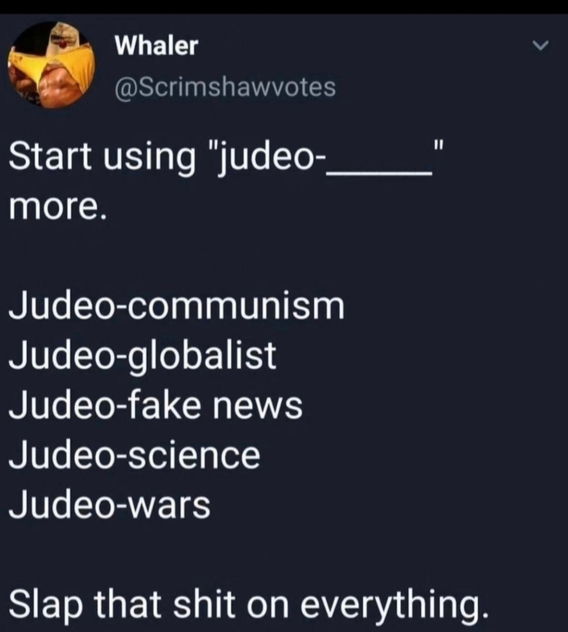
Task: Click the circular profile avatar
Action: pos(51,65)
